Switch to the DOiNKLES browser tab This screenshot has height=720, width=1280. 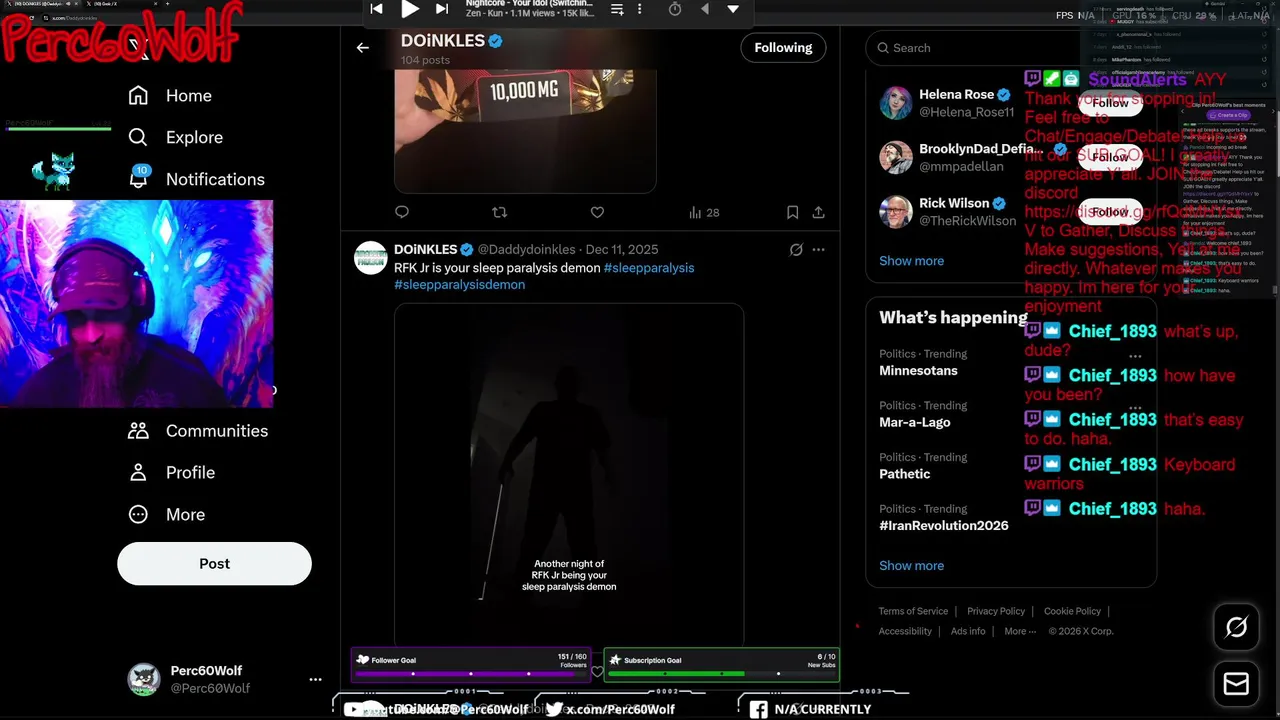pos(43,5)
